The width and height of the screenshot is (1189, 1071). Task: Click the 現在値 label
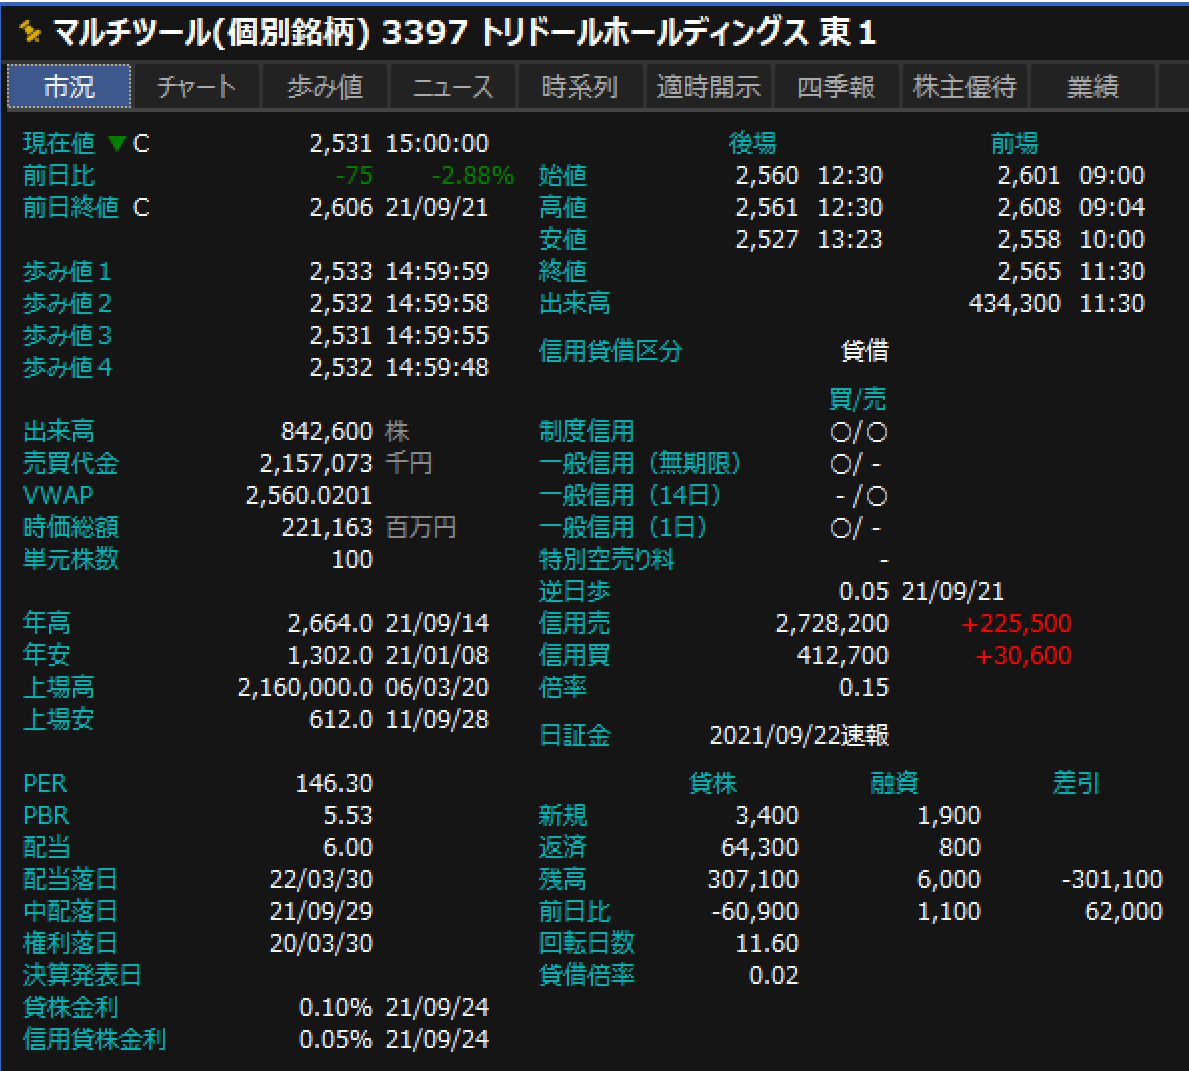pyautogui.click(x=58, y=143)
